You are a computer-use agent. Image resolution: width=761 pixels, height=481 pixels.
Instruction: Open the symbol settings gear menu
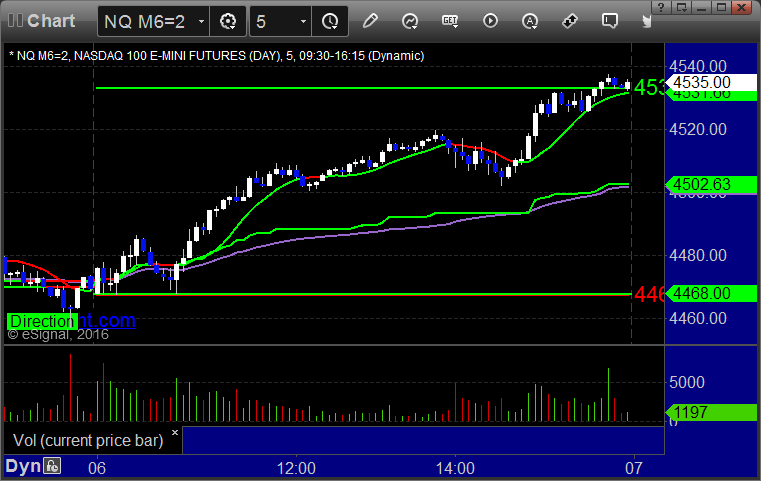(x=228, y=21)
